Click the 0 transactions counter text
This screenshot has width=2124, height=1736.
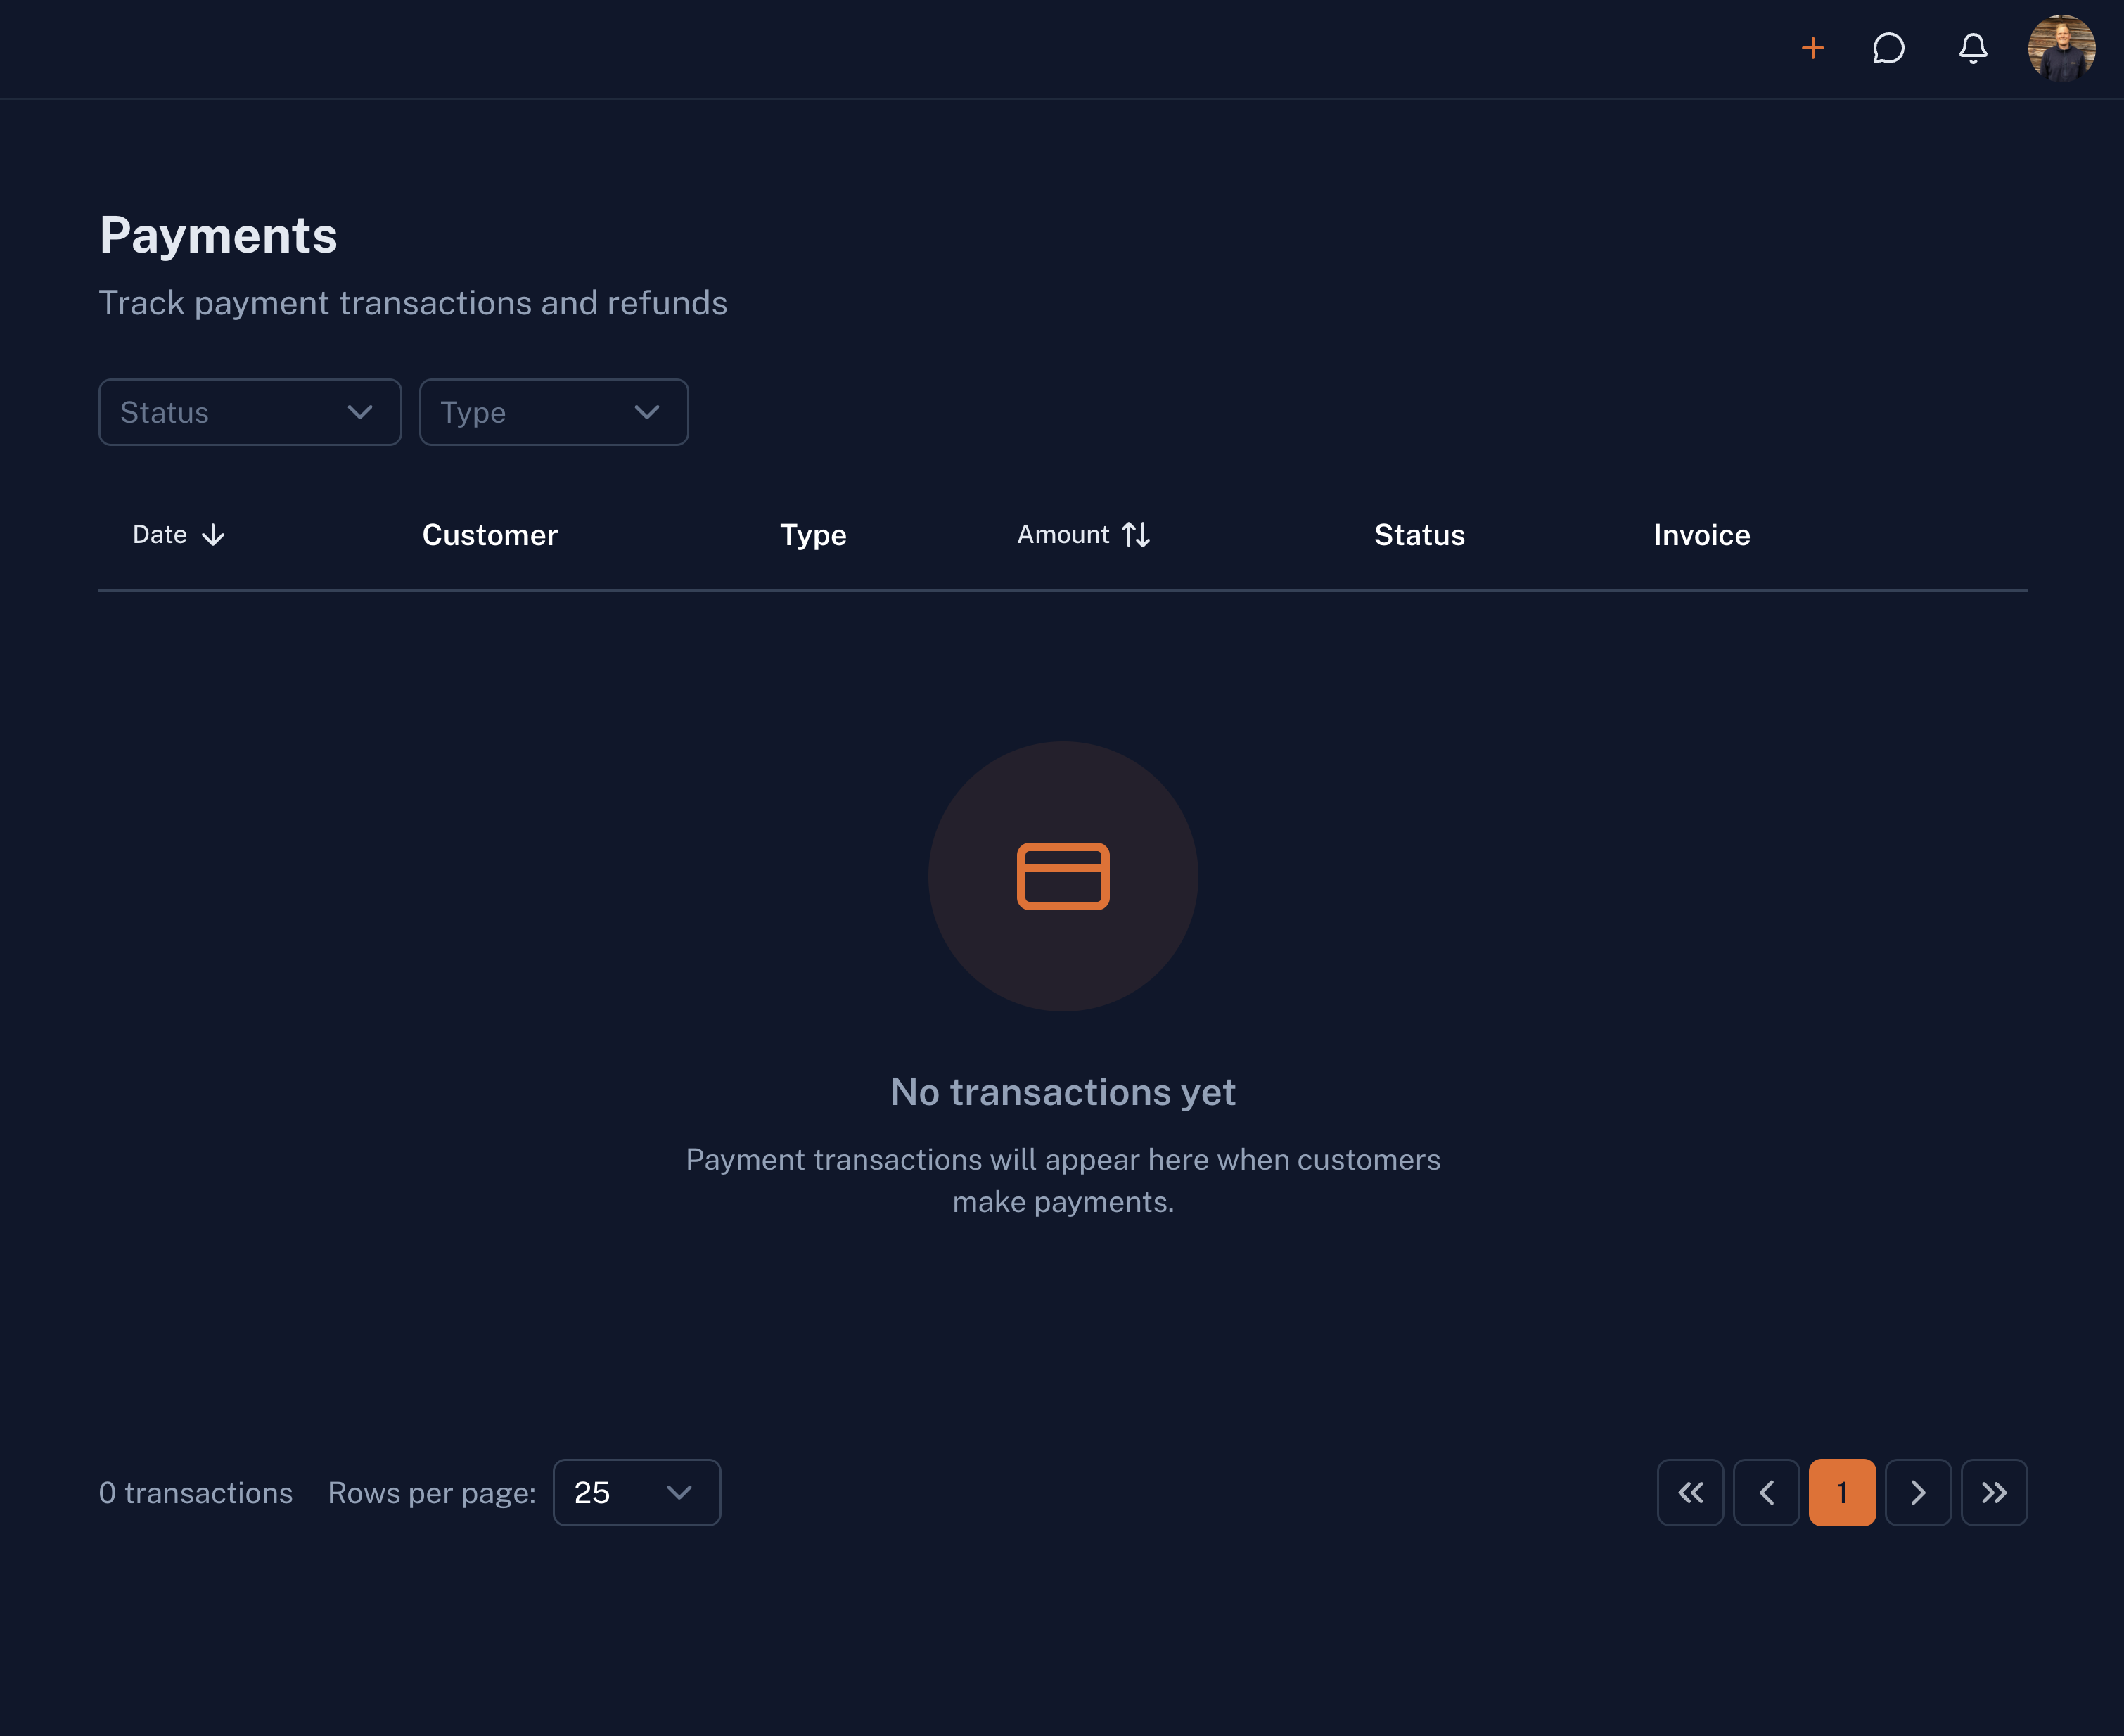coord(196,1493)
